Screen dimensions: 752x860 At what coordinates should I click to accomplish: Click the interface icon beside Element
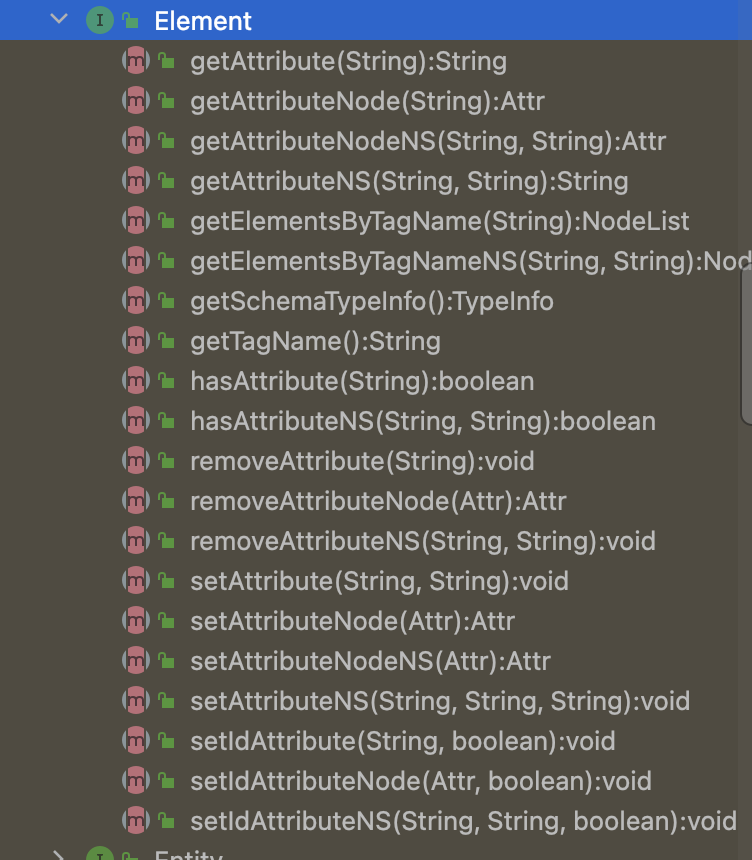[100, 20]
